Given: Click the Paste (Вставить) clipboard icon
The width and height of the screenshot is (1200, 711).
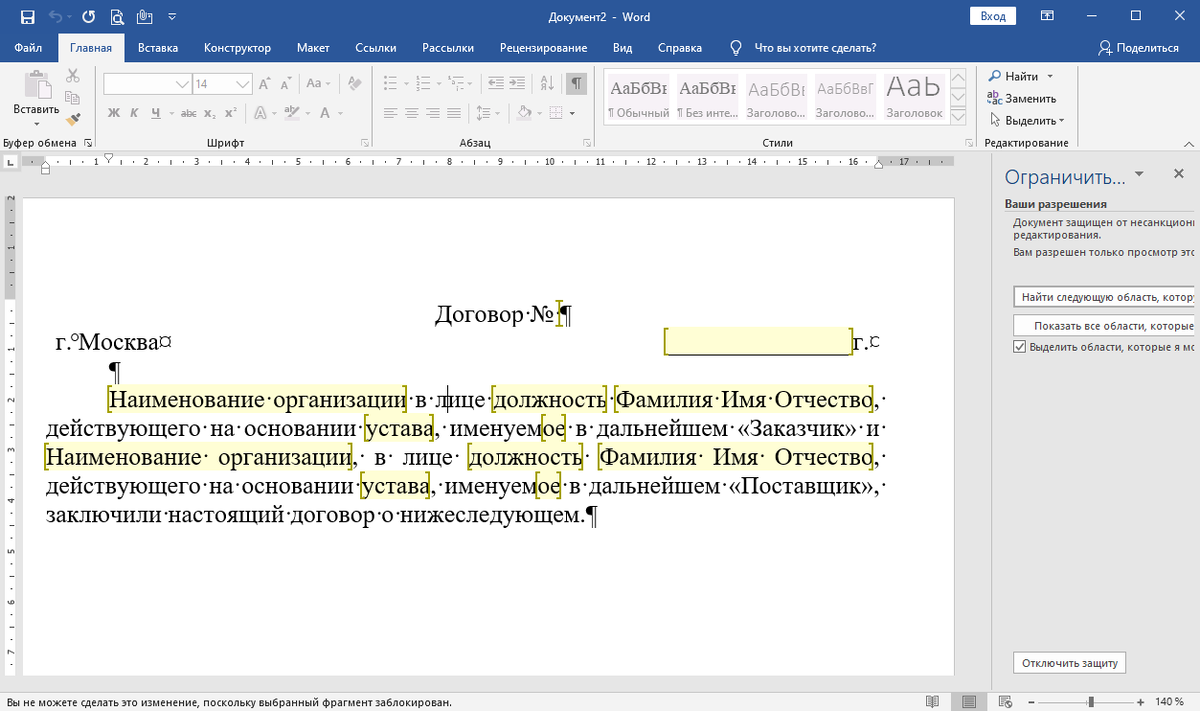Looking at the screenshot, I should (38, 85).
